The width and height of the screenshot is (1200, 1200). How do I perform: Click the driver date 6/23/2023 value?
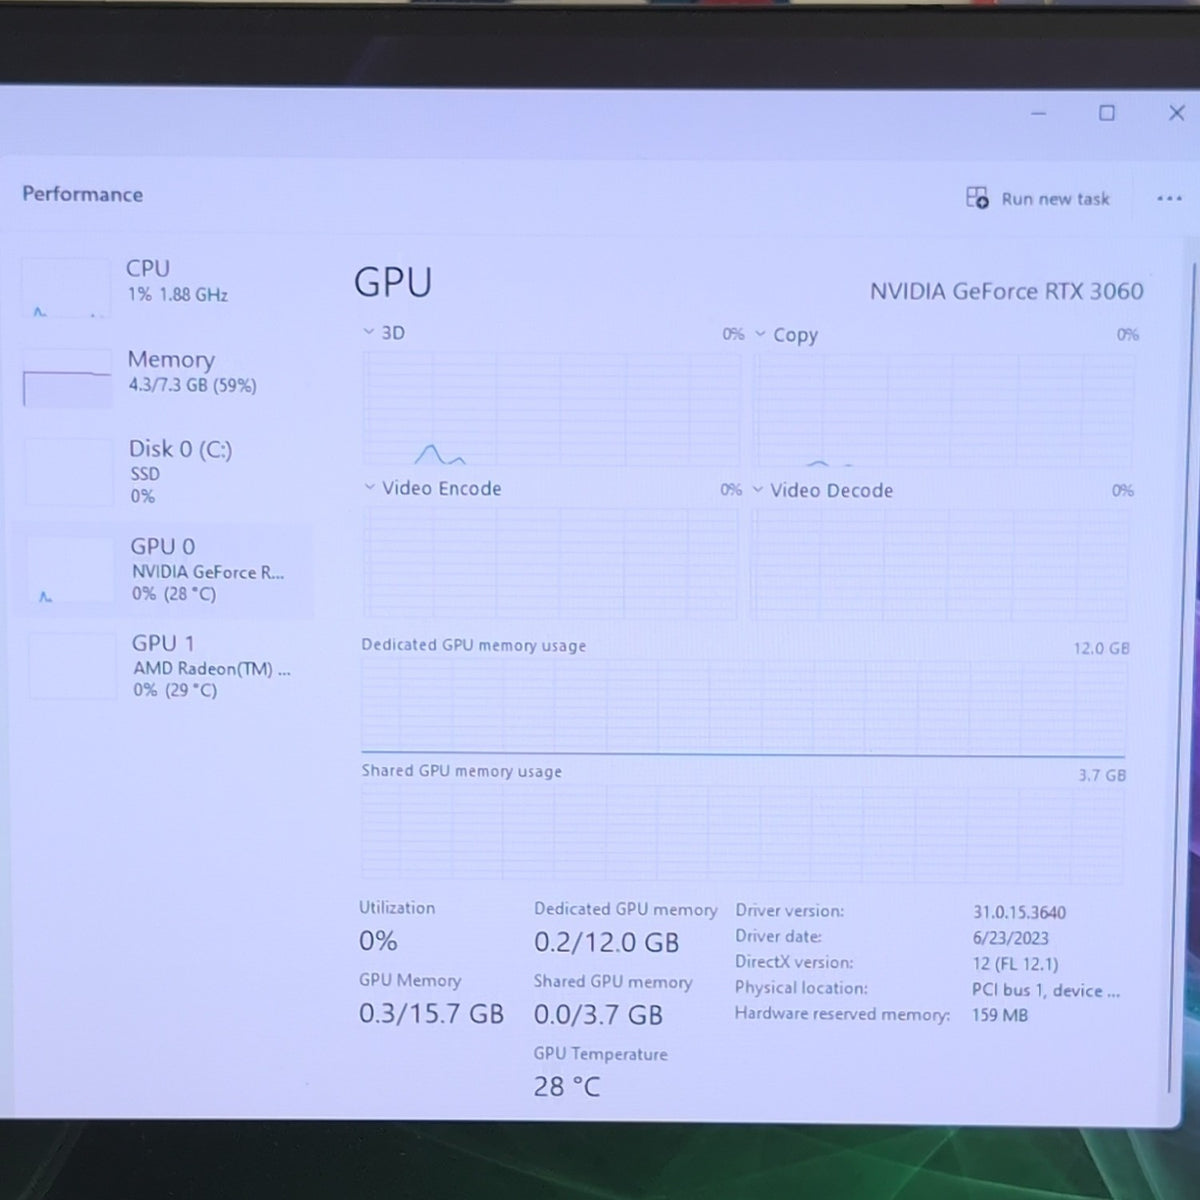[1010, 938]
